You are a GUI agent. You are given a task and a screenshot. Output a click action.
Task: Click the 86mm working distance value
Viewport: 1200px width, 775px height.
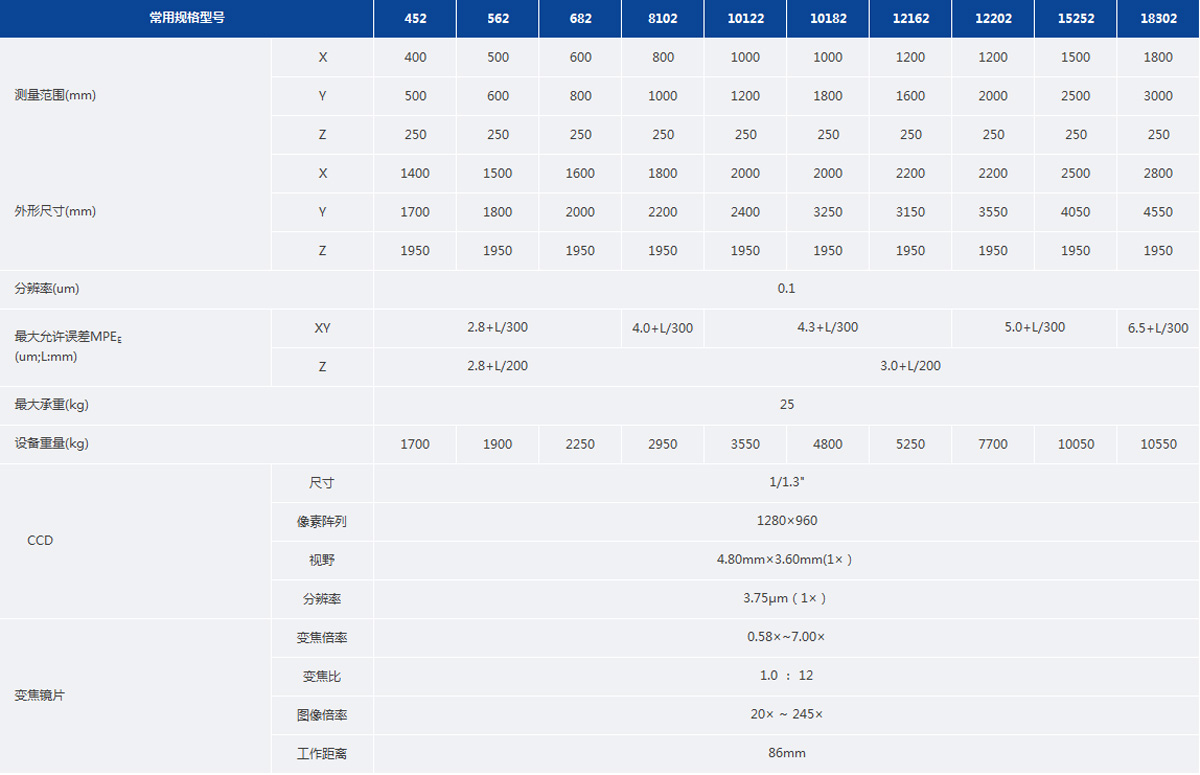pyautogui.click(x=786, y=753)
